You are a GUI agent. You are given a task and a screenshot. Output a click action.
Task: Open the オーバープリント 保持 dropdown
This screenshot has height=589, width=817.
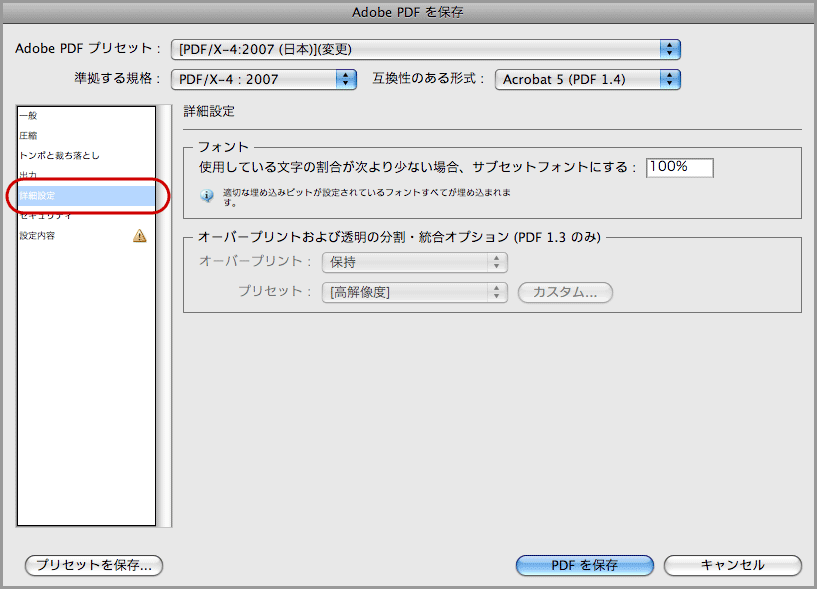[415, 262]
